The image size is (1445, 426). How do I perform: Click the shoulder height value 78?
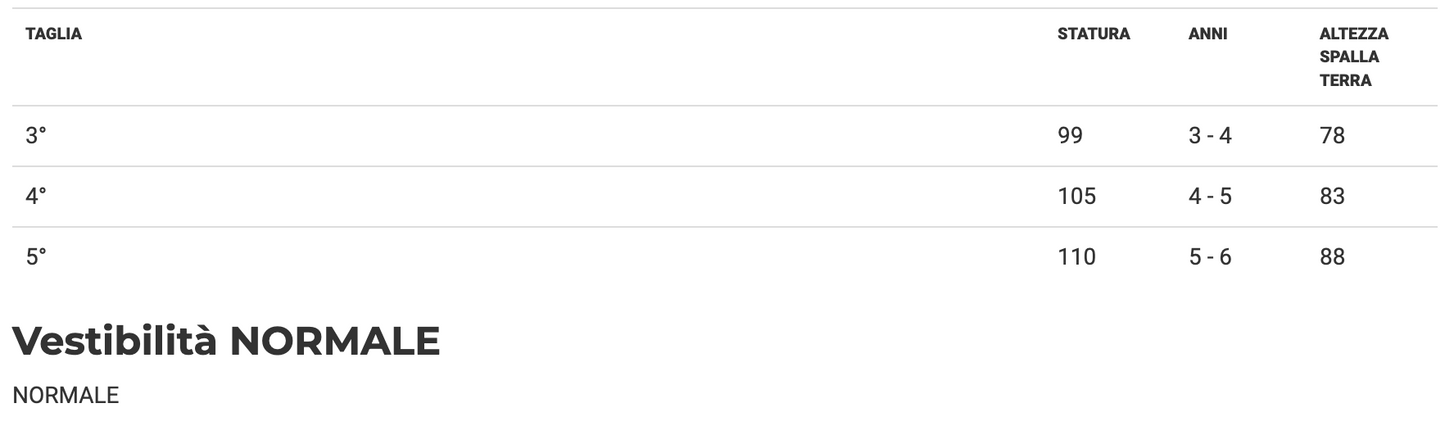click(x=1332, y=135)
